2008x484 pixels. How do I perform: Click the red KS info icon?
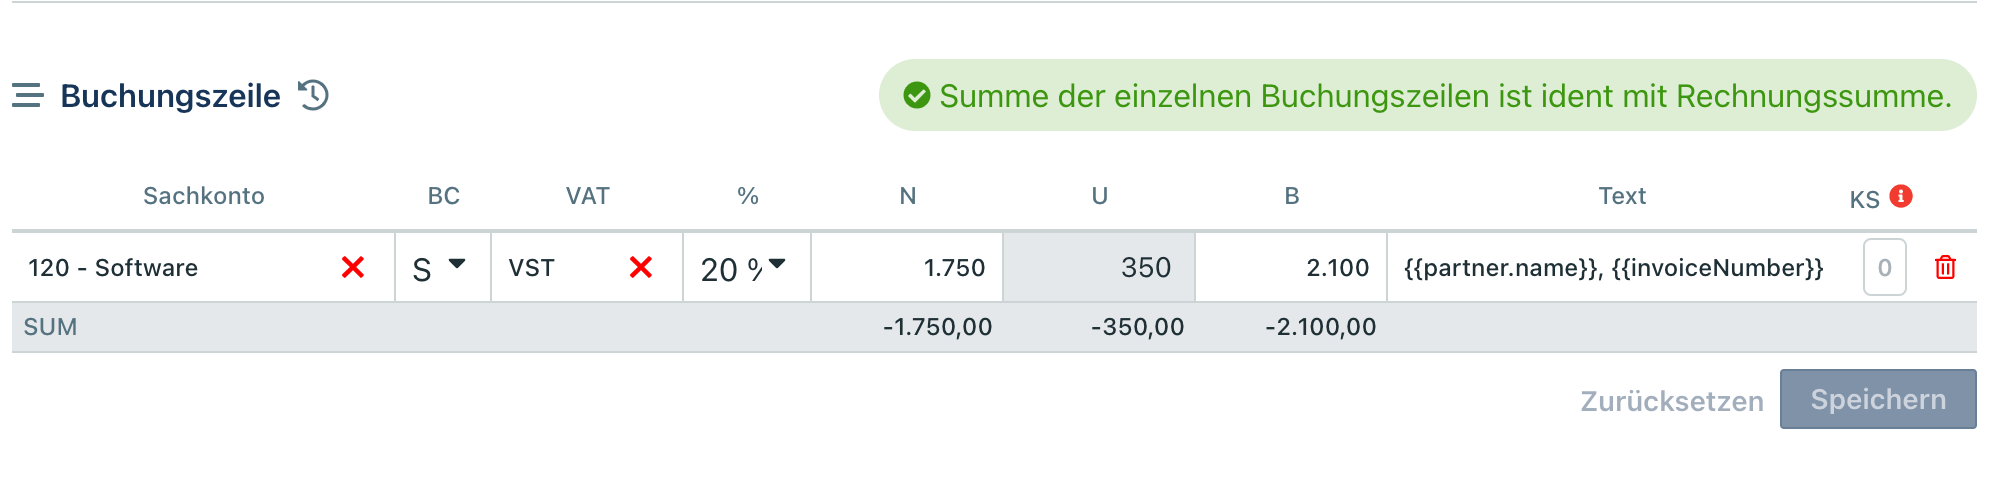click(1902, 196)
